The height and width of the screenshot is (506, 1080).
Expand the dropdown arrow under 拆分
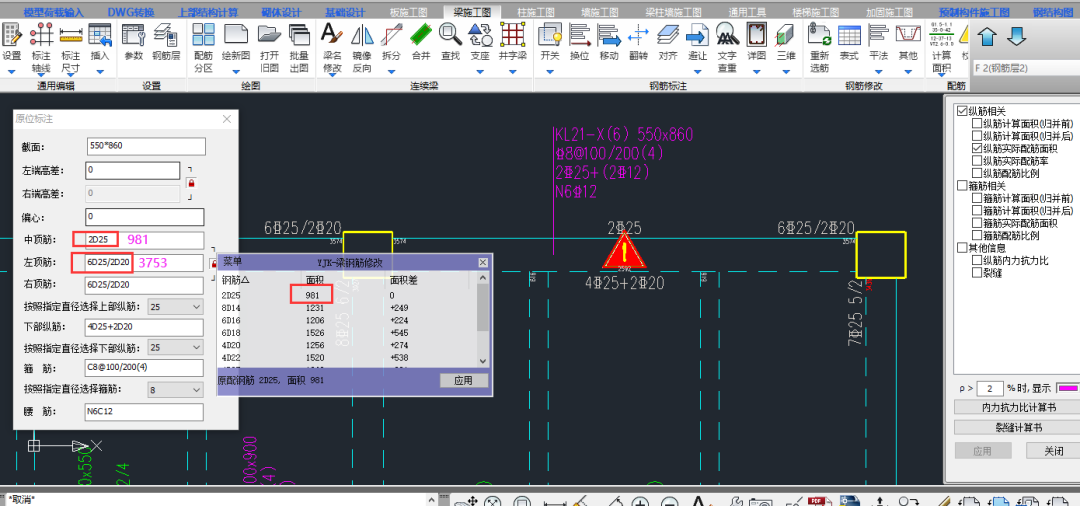[x=391, y=71]
